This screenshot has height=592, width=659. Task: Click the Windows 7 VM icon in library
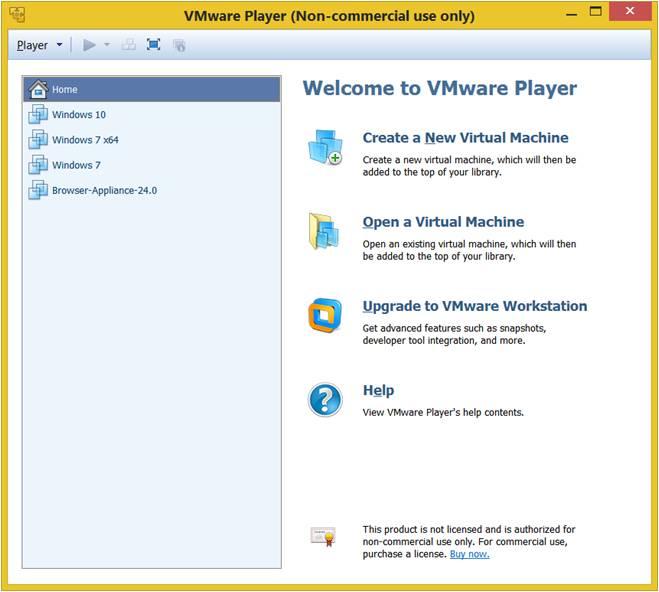[38, 165]
